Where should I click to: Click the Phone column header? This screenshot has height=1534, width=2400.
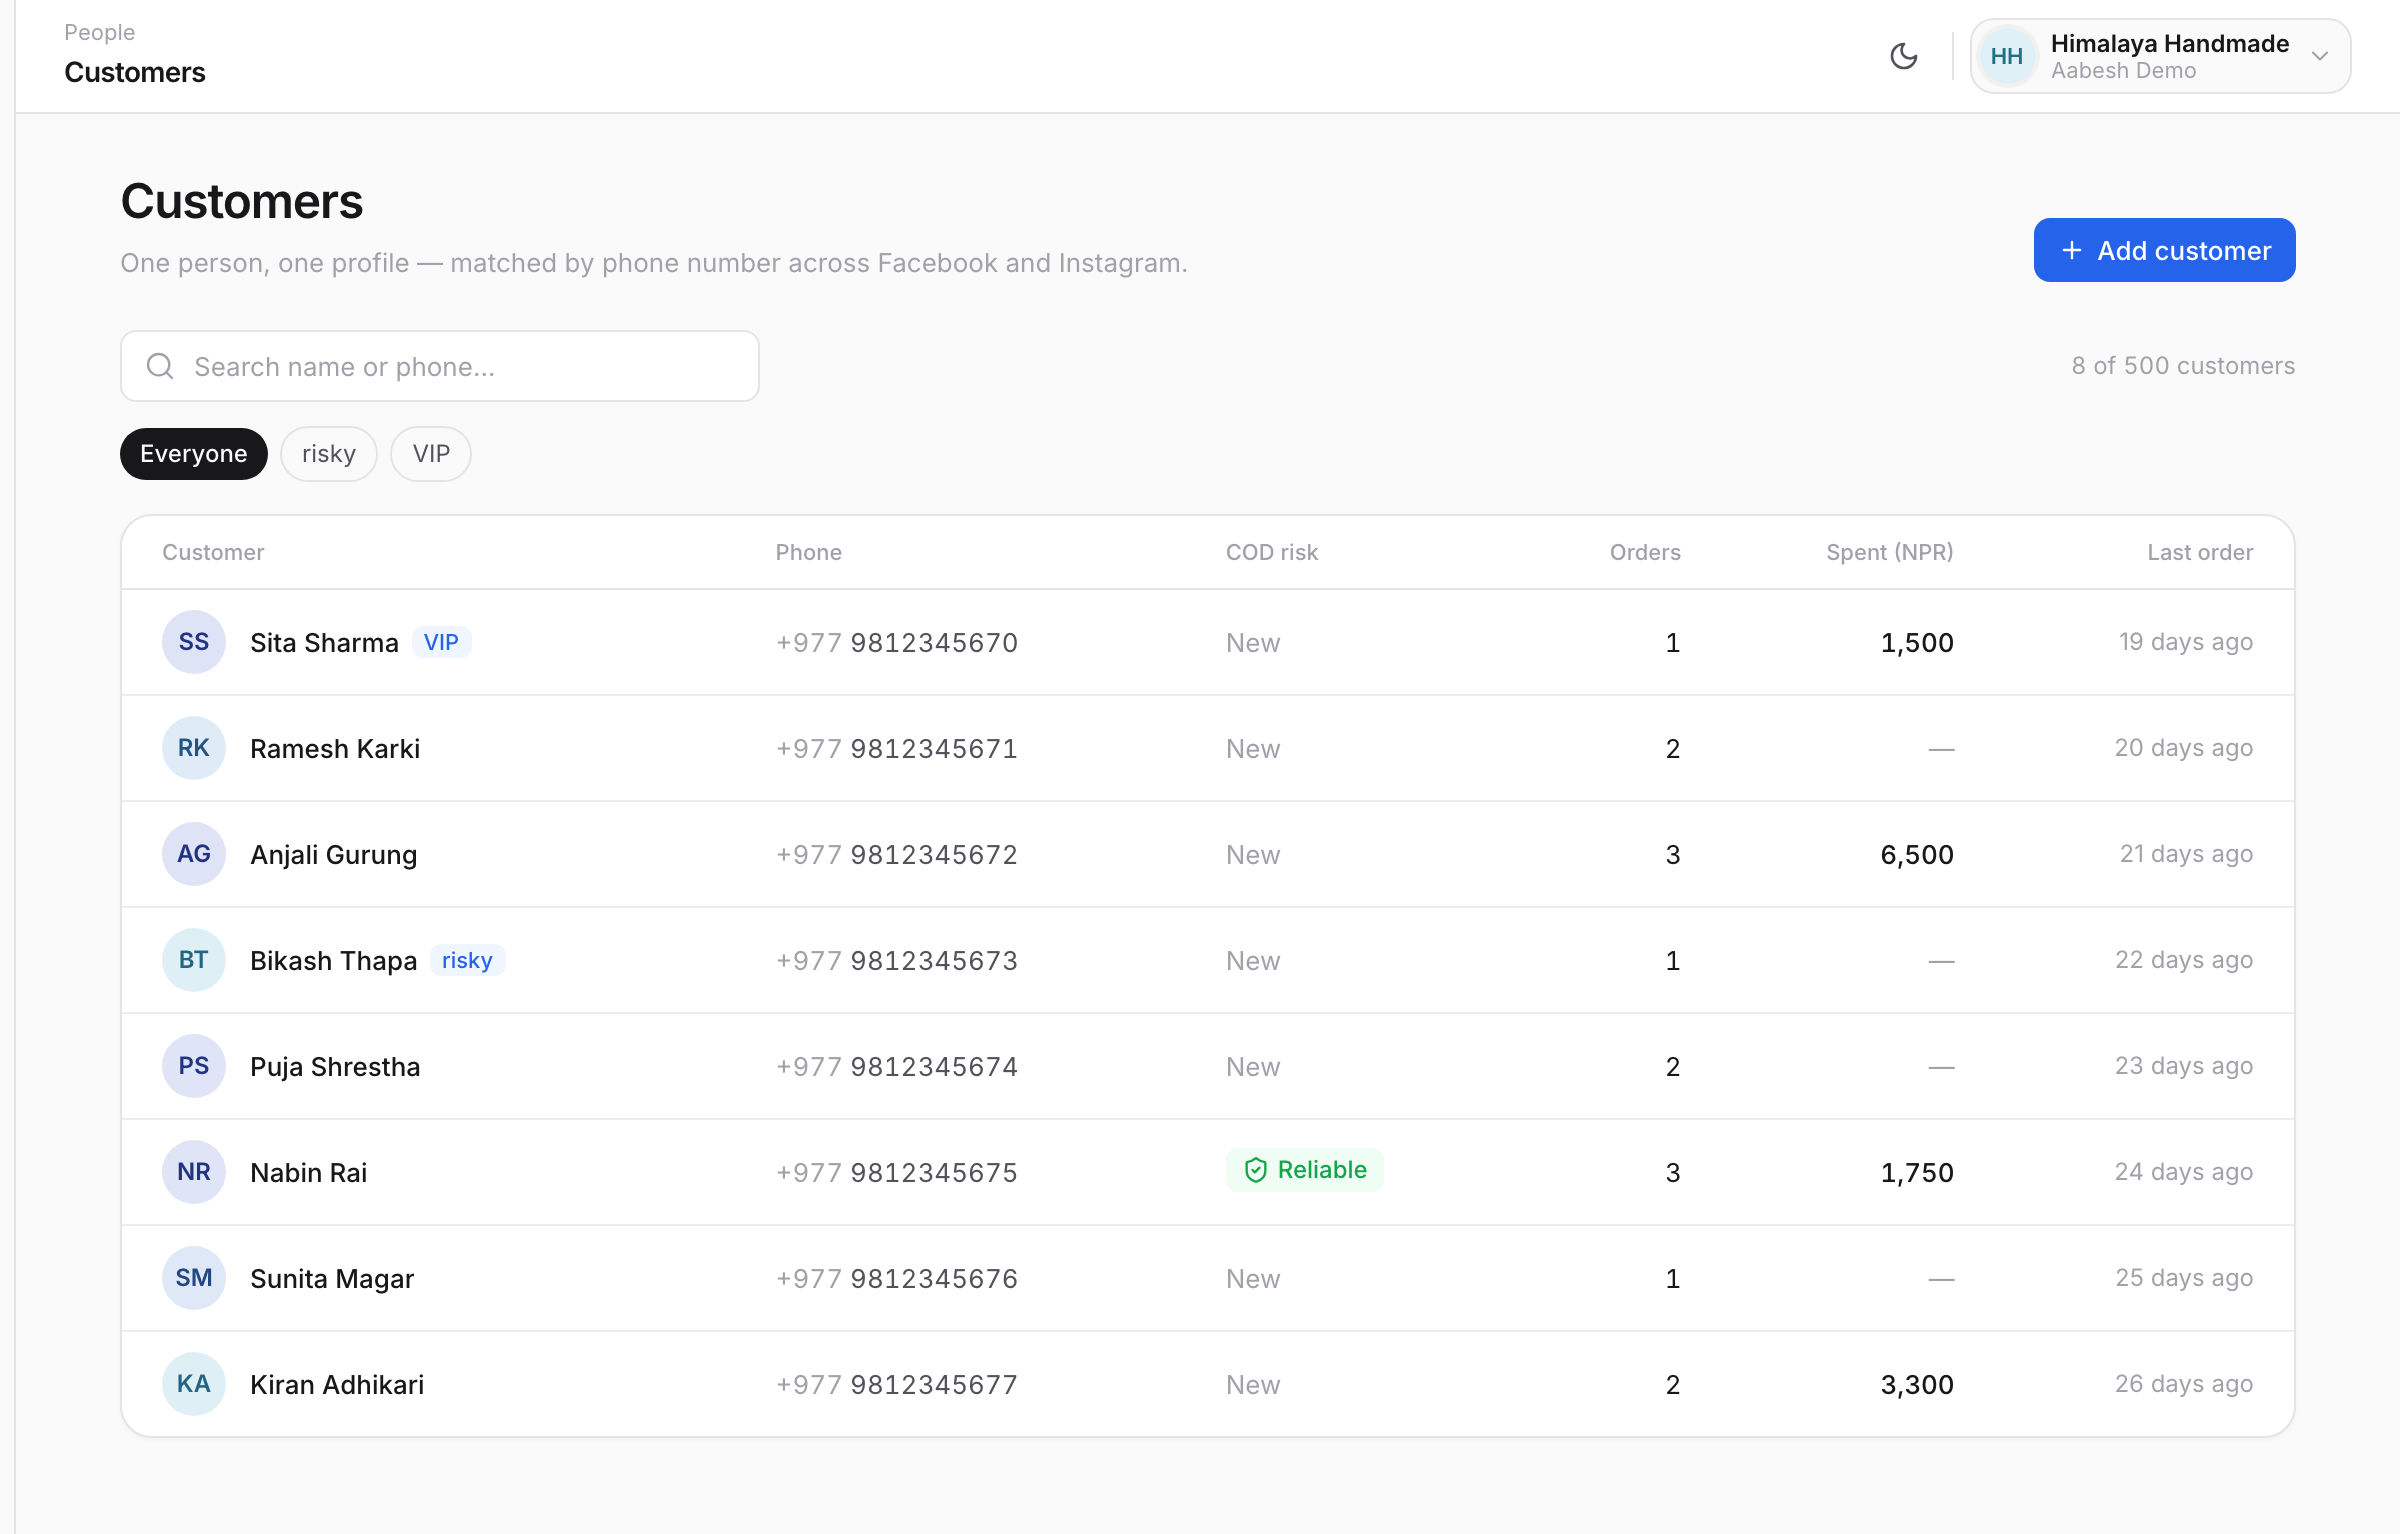[x=808, y=552]
